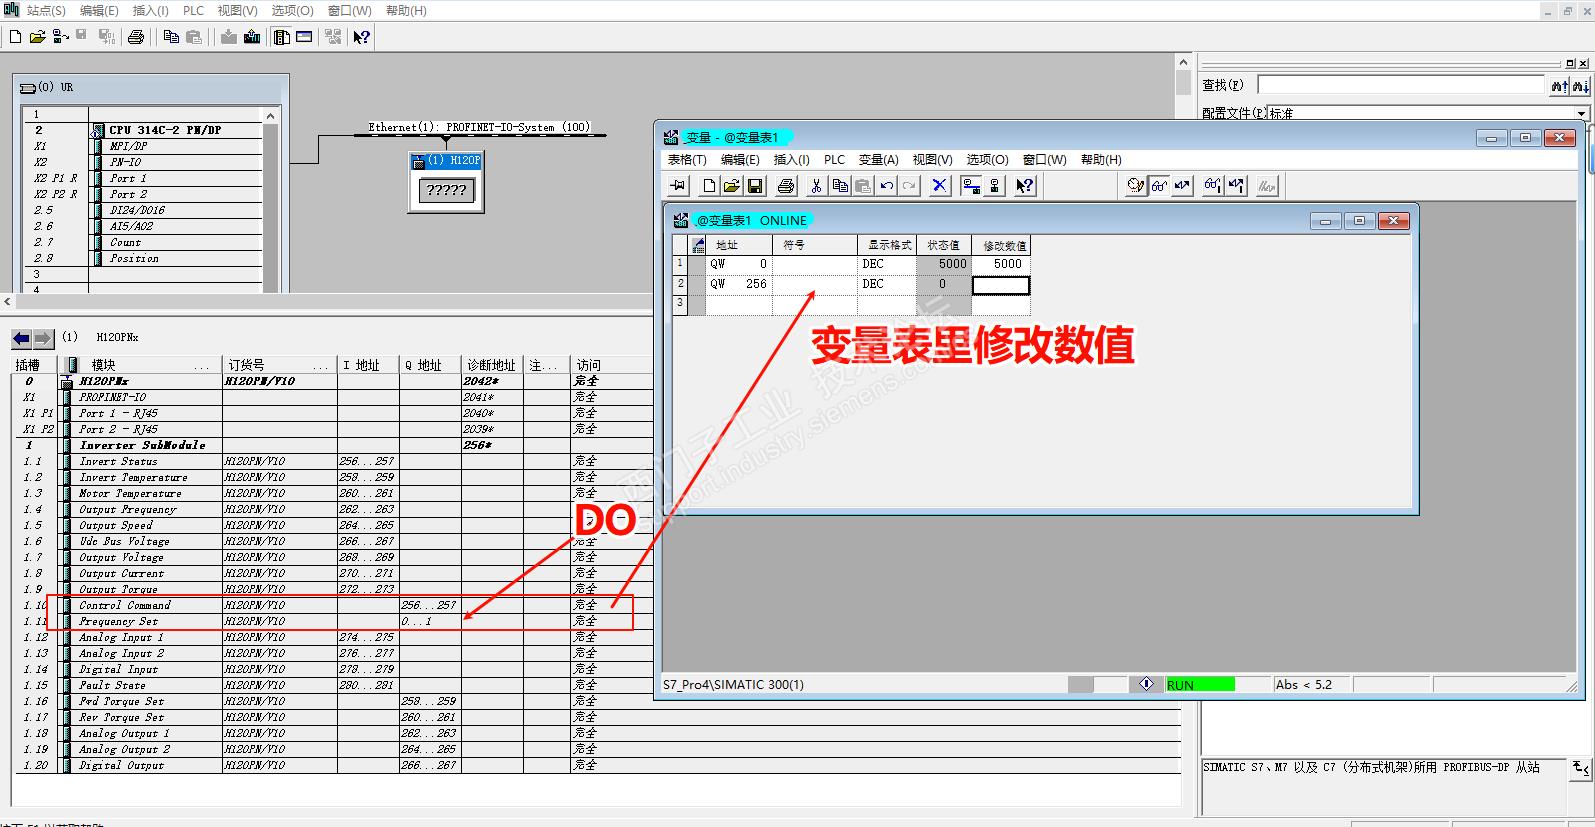
Task: Click Cut scissors icon in variable table toolbar
Action: click(x=816, y=185)
